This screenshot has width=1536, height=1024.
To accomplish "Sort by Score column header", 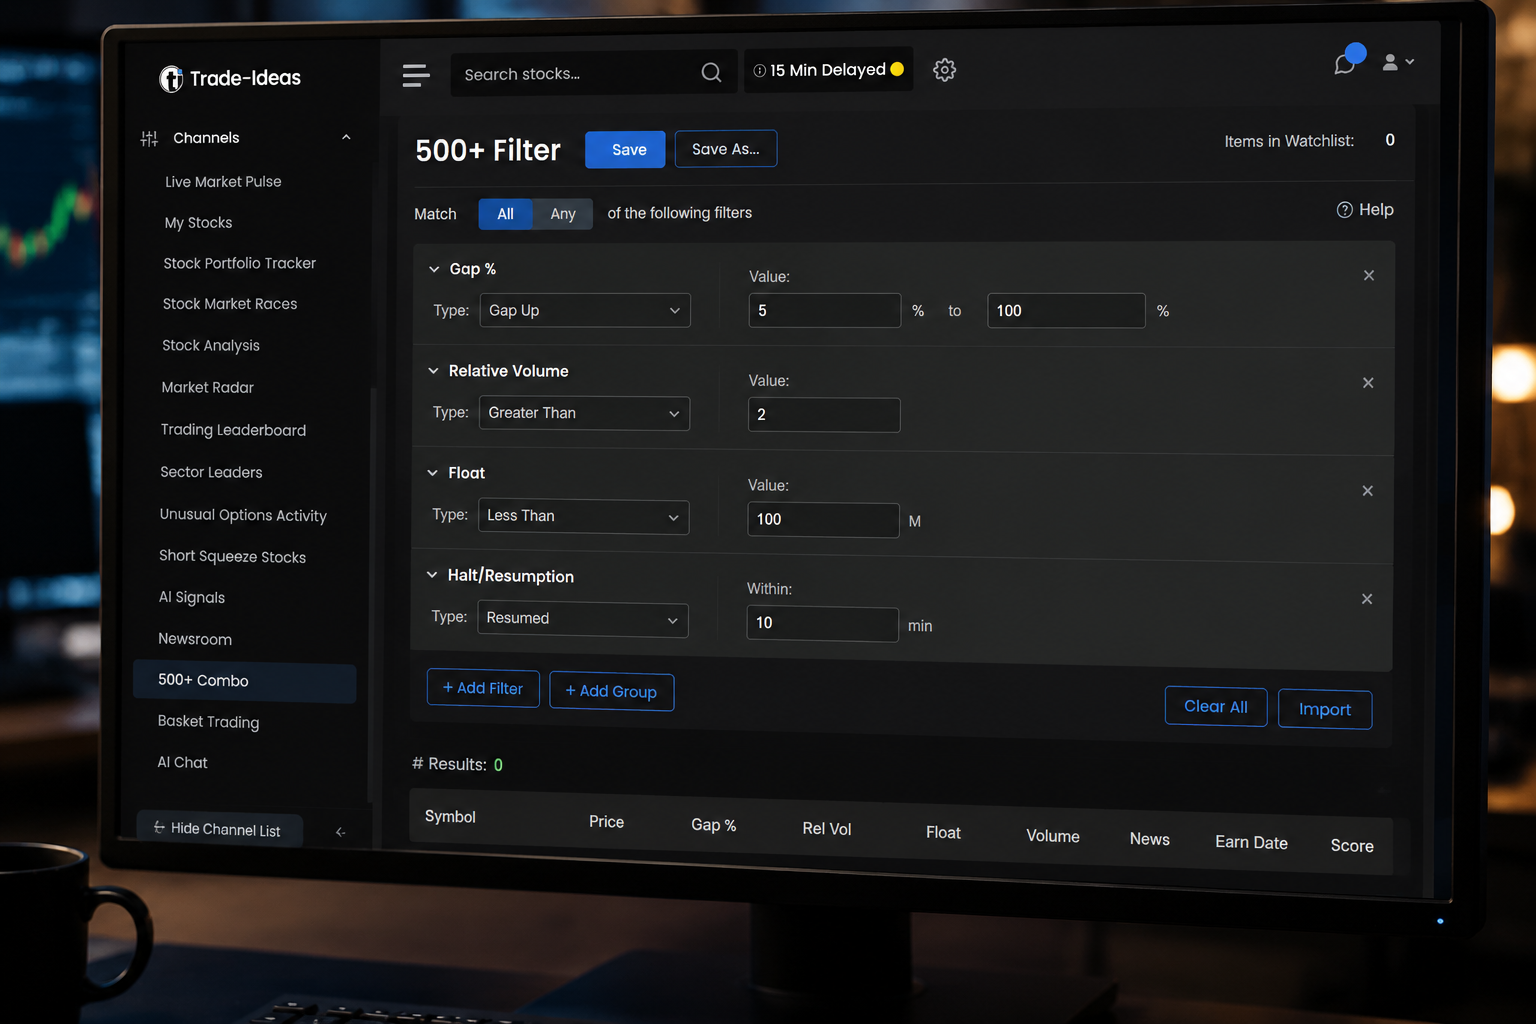I will point(1352,847).
